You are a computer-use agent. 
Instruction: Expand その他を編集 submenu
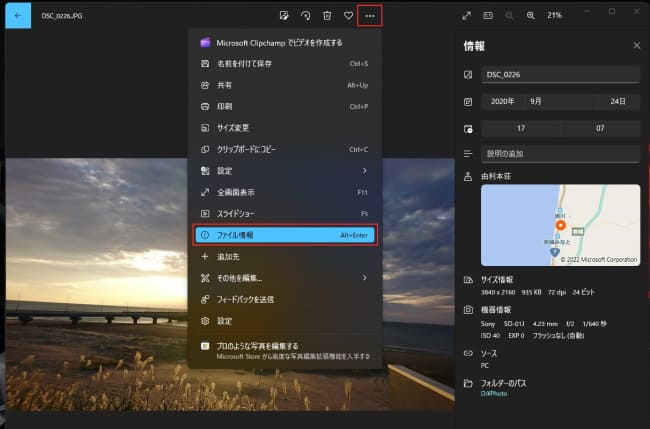(285, 278)
